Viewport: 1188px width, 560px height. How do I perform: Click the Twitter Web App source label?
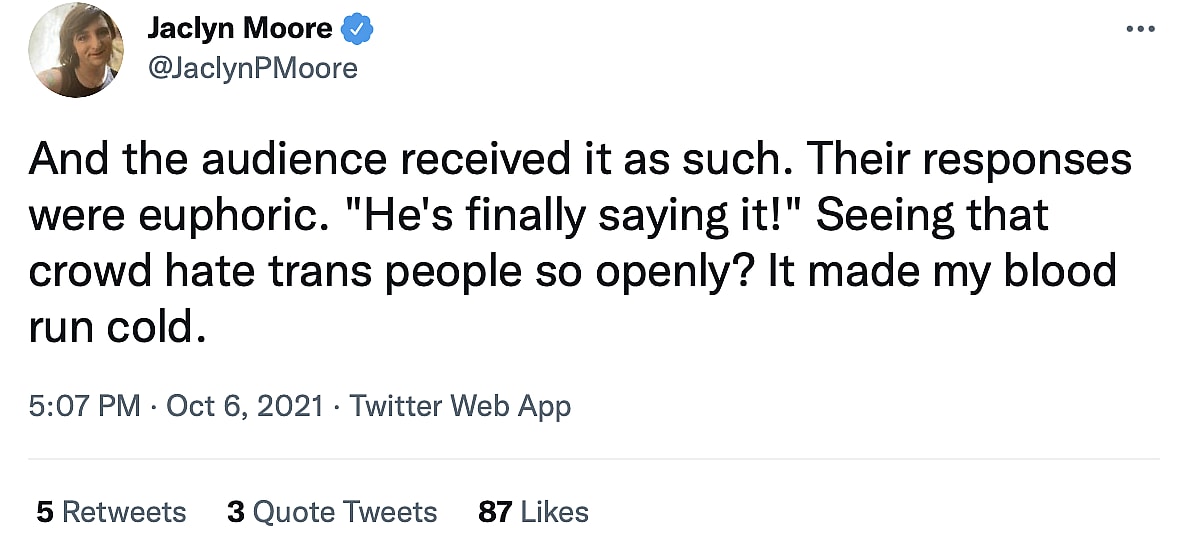[x=460, y=406]
